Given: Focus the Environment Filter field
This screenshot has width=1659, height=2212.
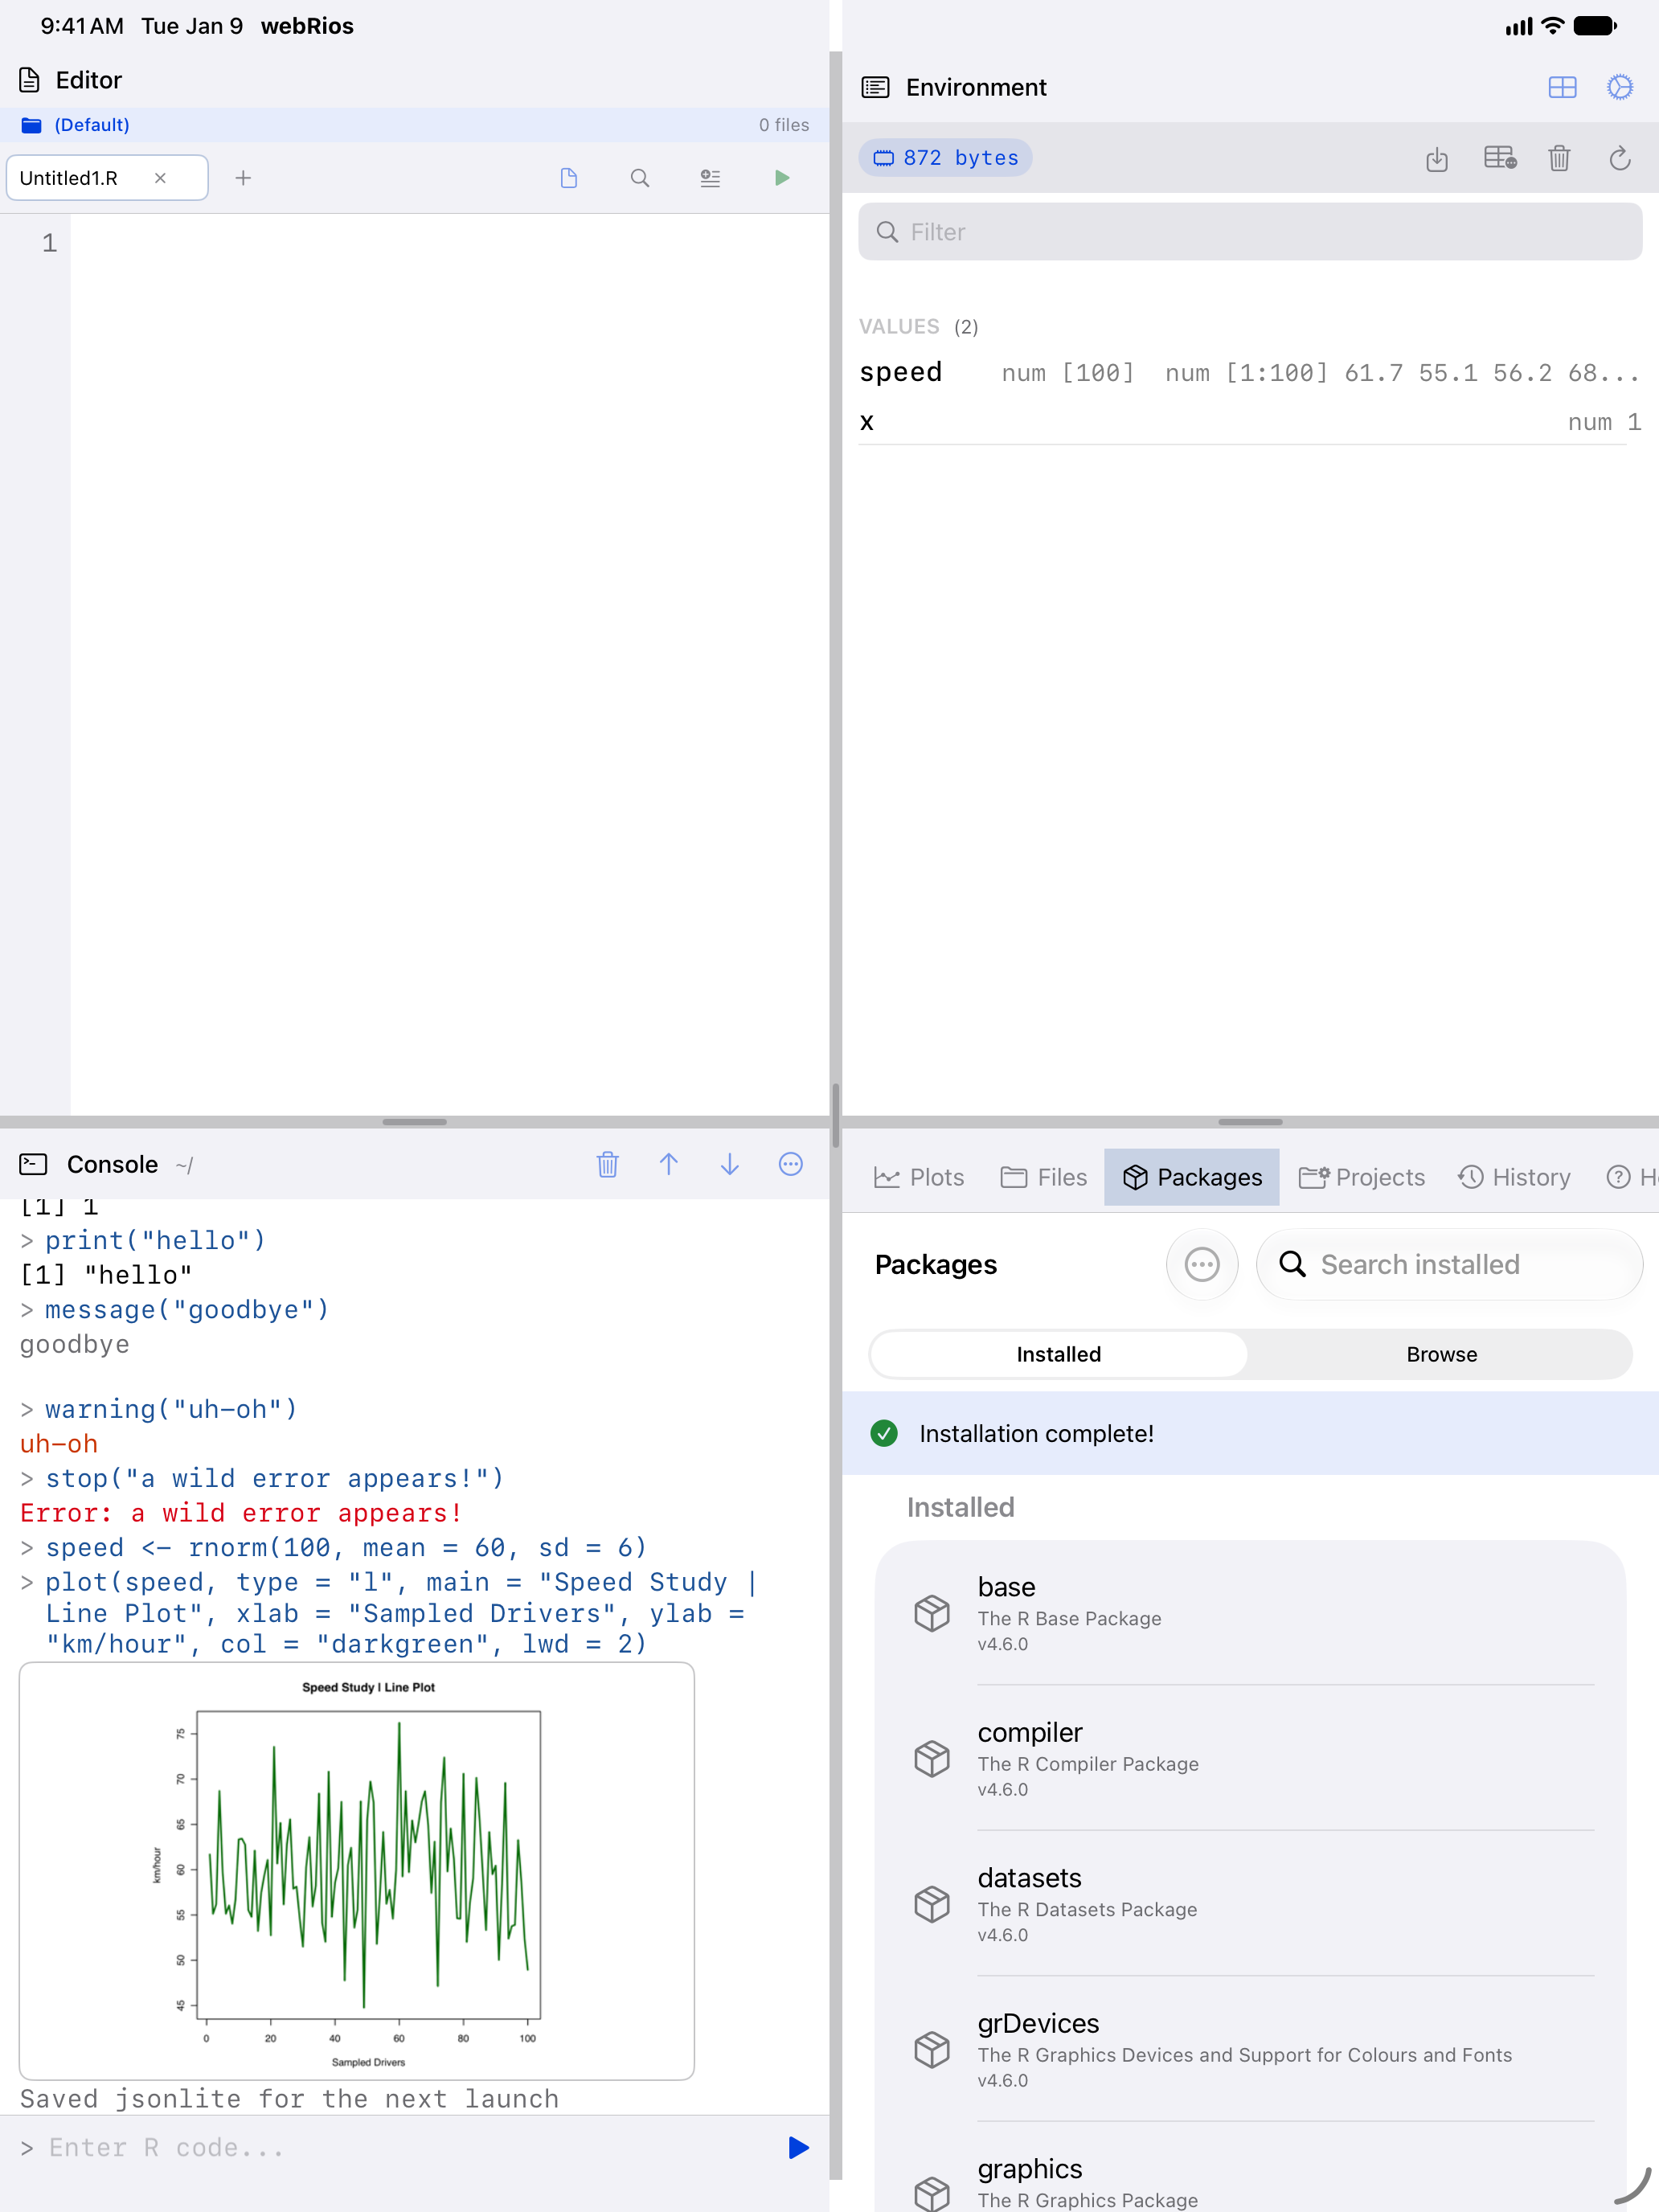Looking at the screenshot, I should coord(1250,232).
